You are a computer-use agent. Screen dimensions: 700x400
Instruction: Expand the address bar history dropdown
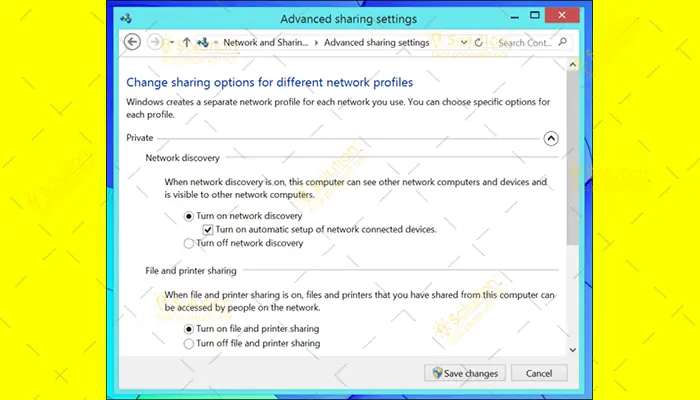click(x=464, y=42)
